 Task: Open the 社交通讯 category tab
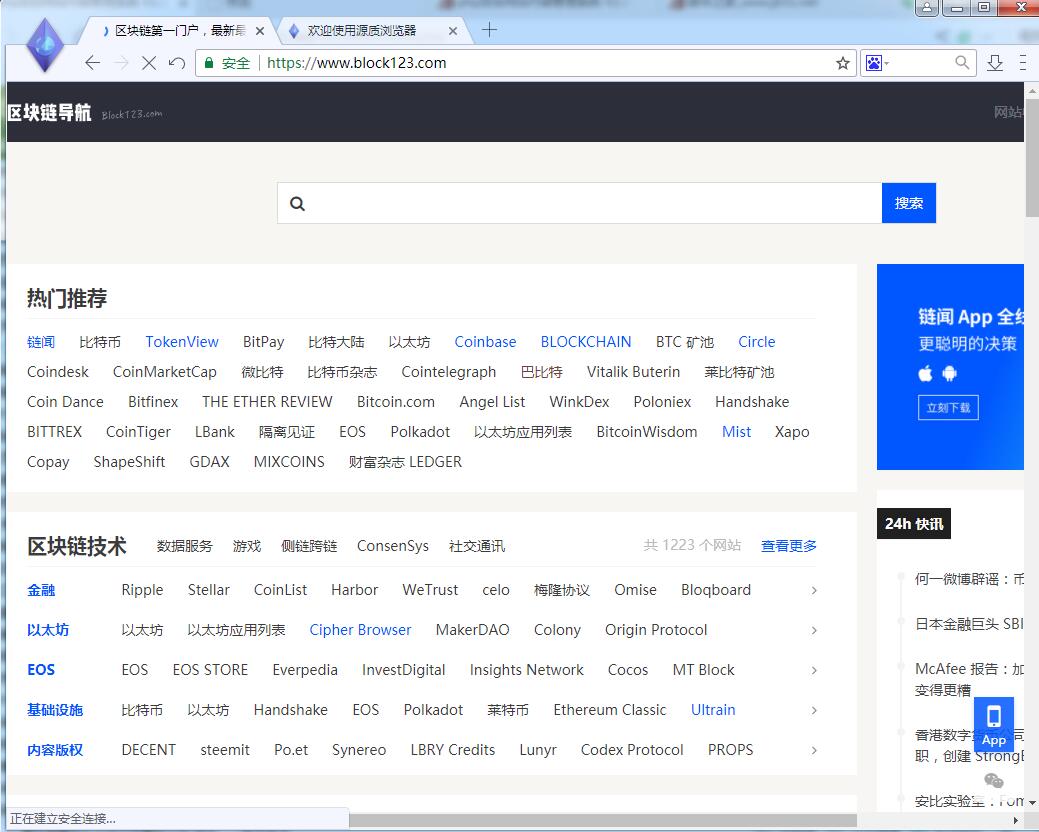click(x=476, y=546)
